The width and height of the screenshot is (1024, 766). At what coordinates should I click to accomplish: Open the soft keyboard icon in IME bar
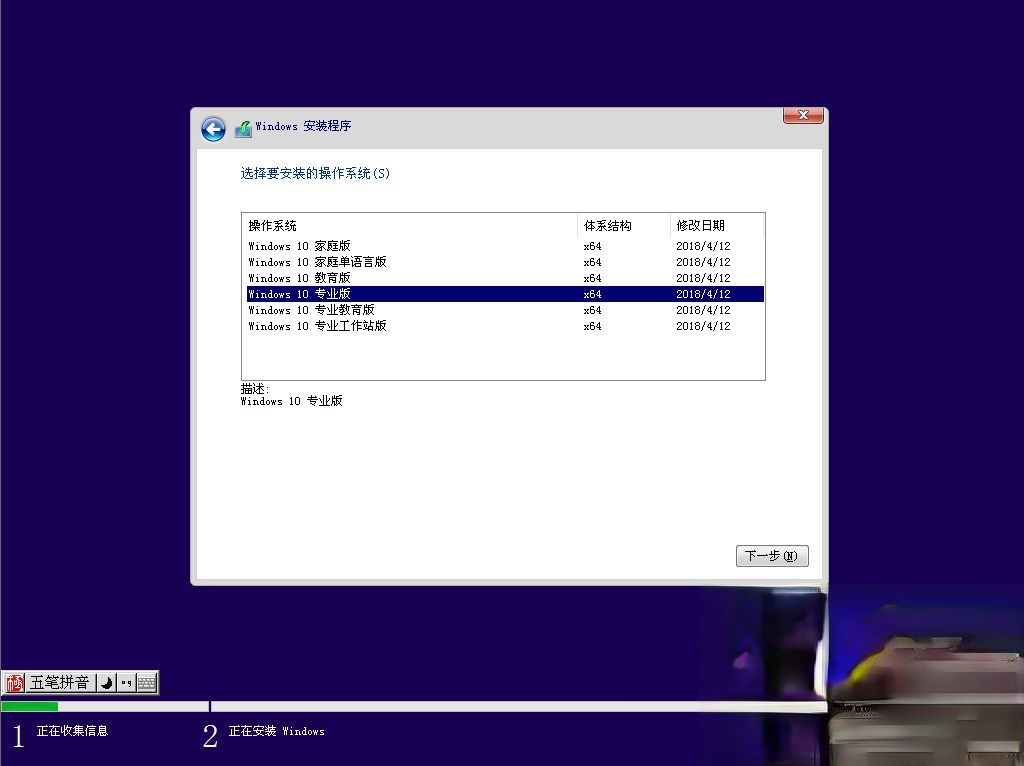click(147, 683)
